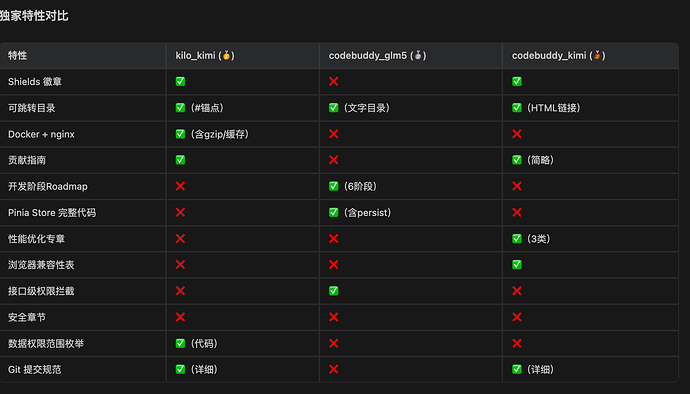Click the 接口级权限拦截 red cross under kilo_kimi
Viewport: 690px width, 394px height.
pyautogui.click(x=180, y=291)
